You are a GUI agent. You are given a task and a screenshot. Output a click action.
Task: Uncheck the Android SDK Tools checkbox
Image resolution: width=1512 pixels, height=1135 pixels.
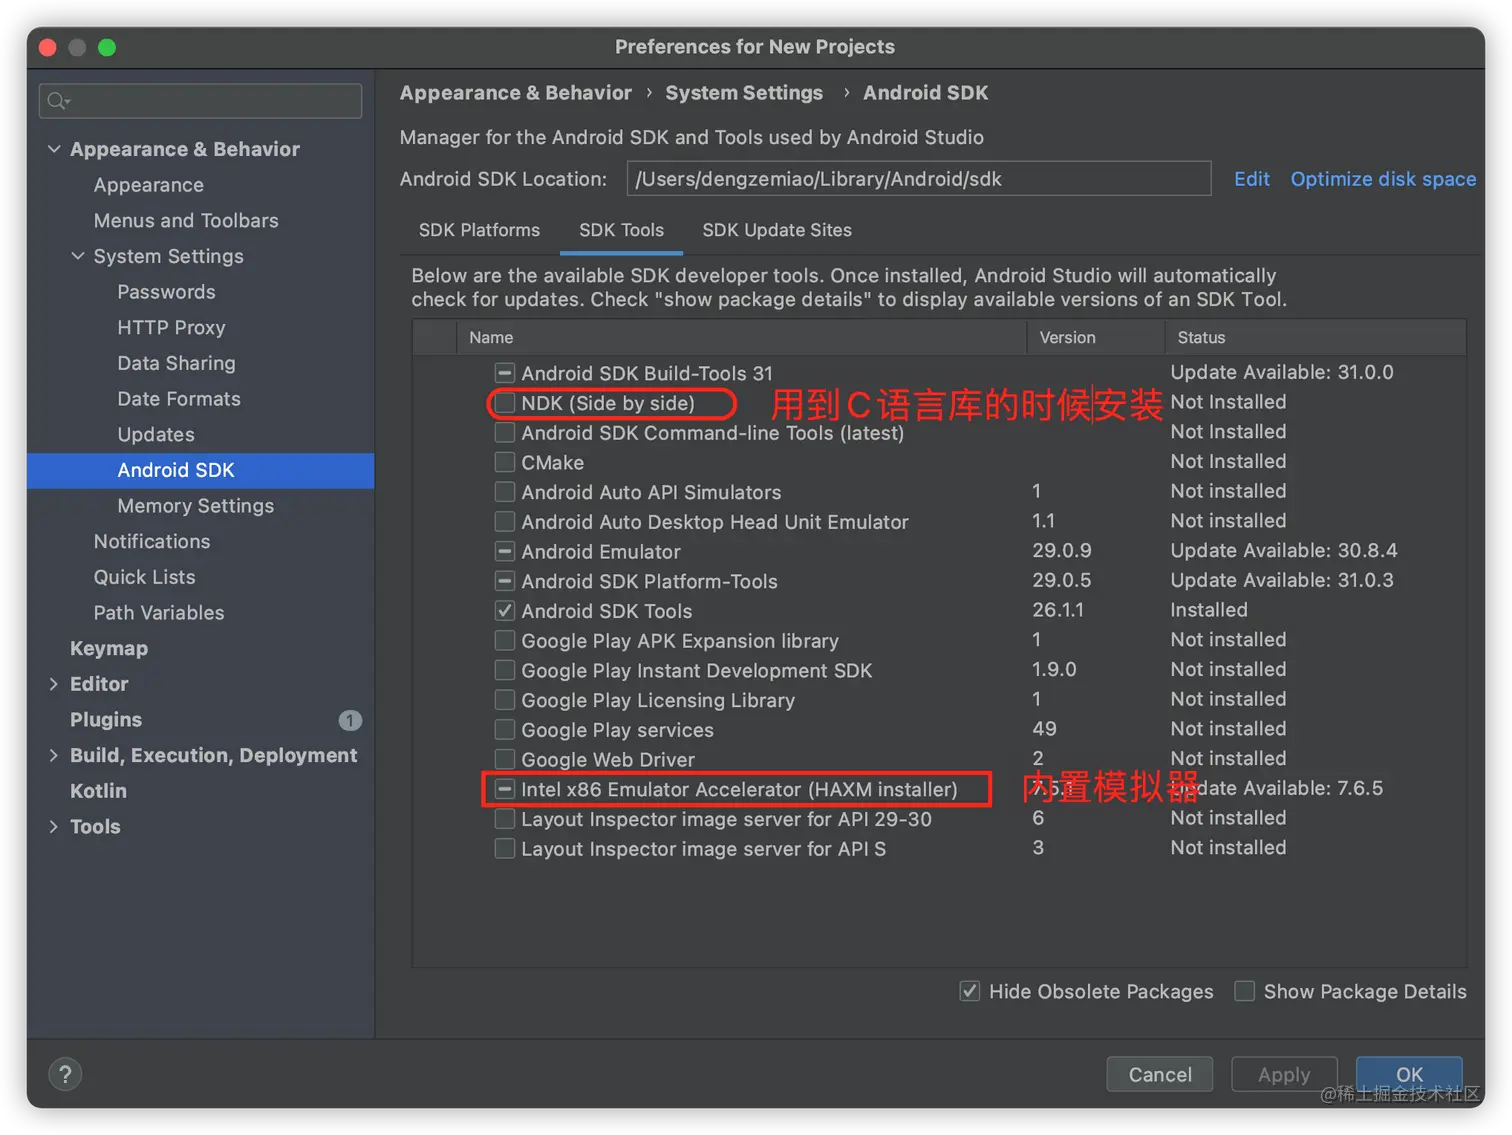(505, 611)
